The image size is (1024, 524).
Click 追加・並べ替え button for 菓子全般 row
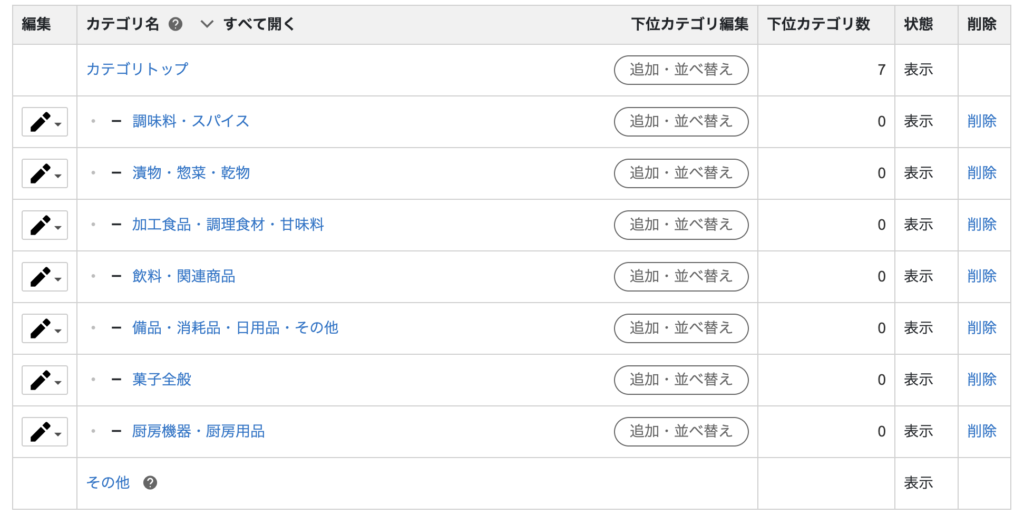(x=681, y=380)
